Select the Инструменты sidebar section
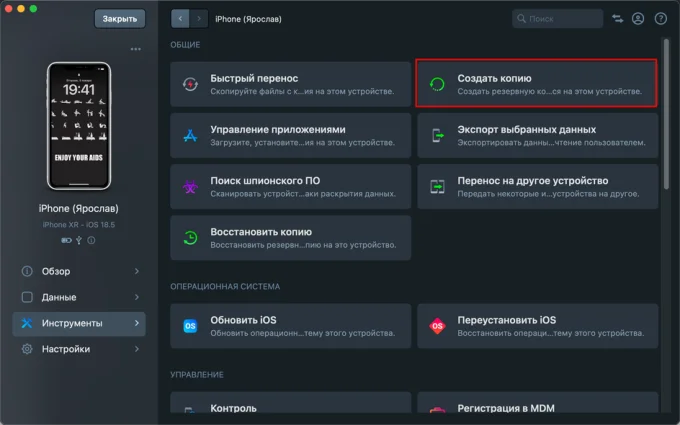Viewport: 680px width, 425px height. tap(79, 323)
